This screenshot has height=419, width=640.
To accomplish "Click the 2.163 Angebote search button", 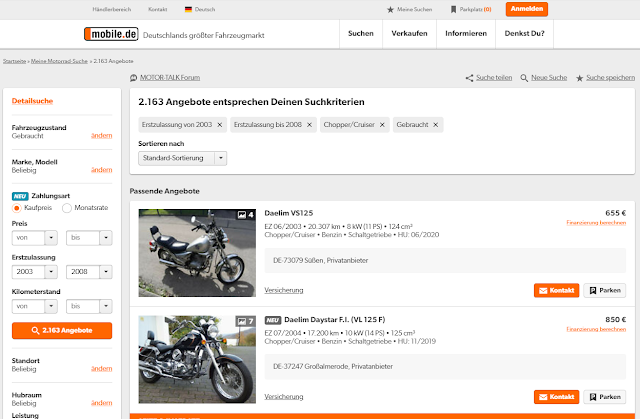I will point(62,330).
